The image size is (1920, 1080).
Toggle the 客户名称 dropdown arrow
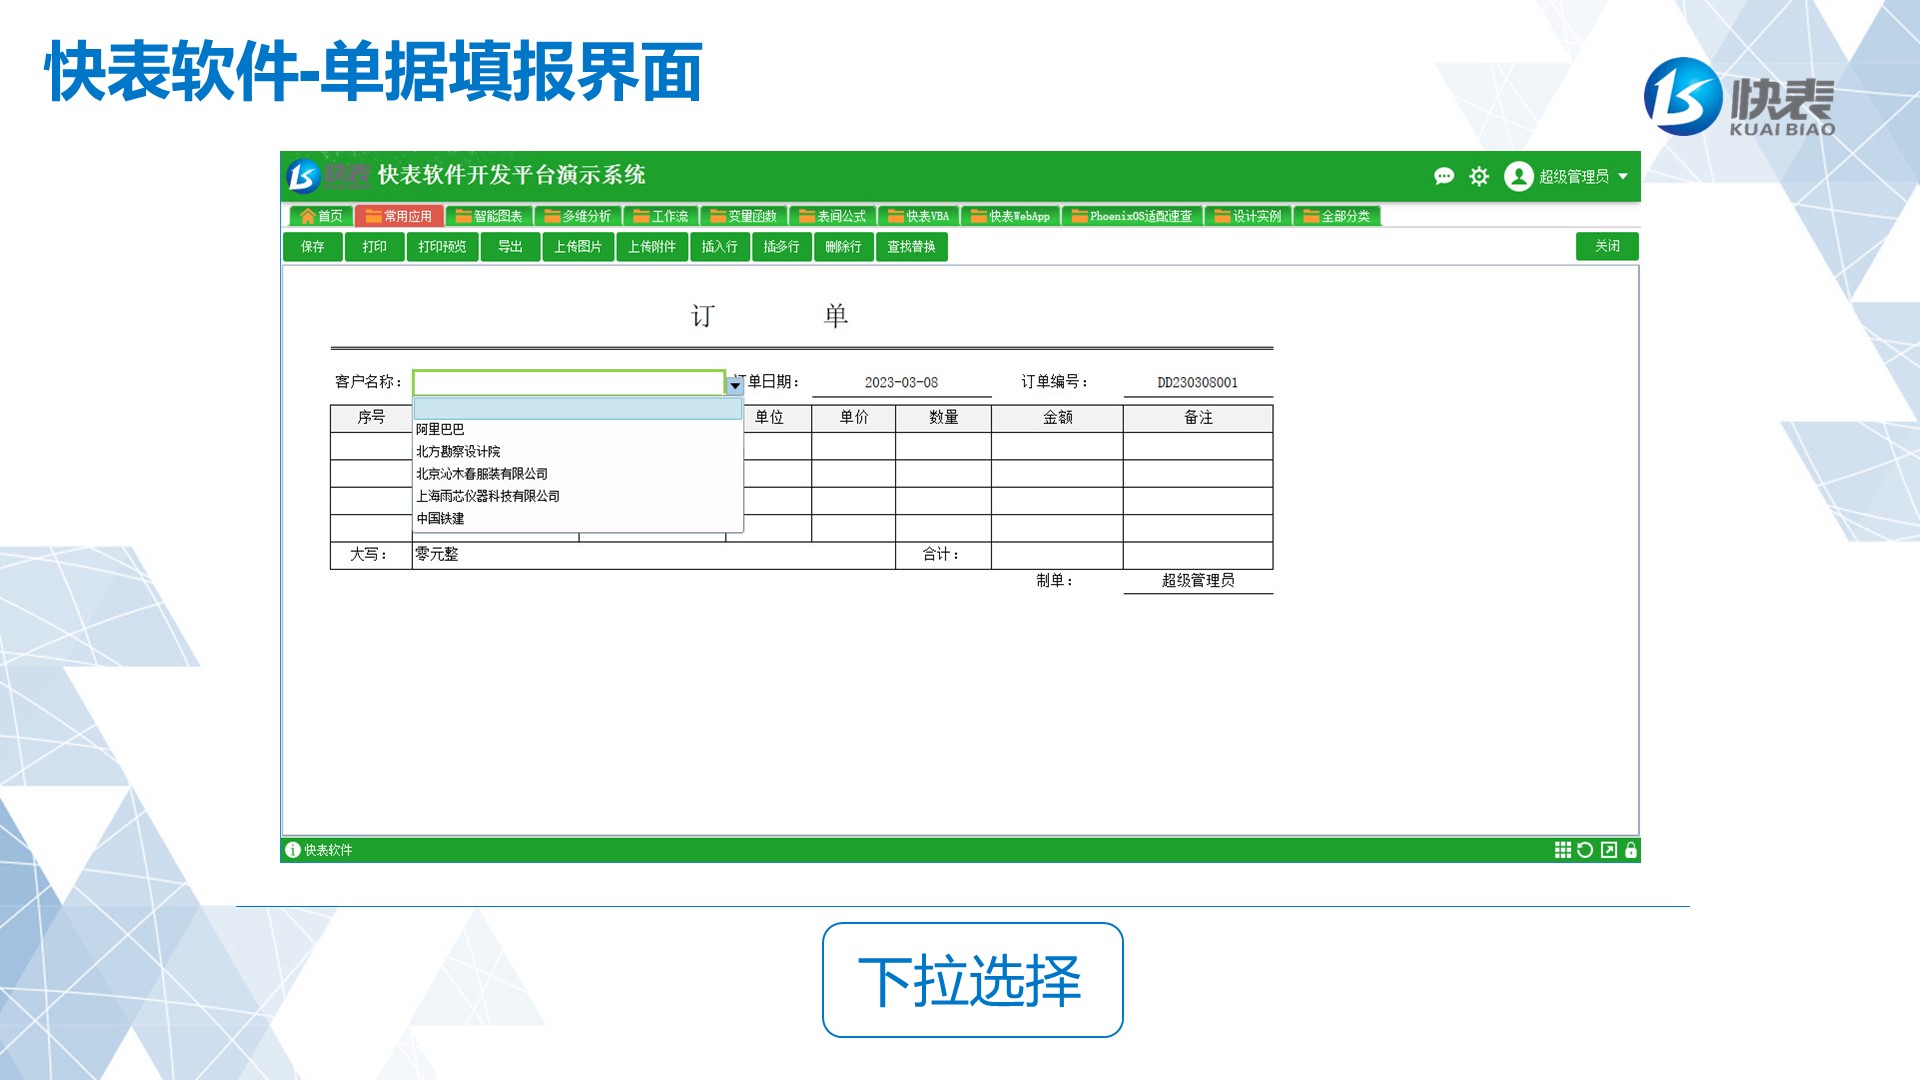click(735, 385)
